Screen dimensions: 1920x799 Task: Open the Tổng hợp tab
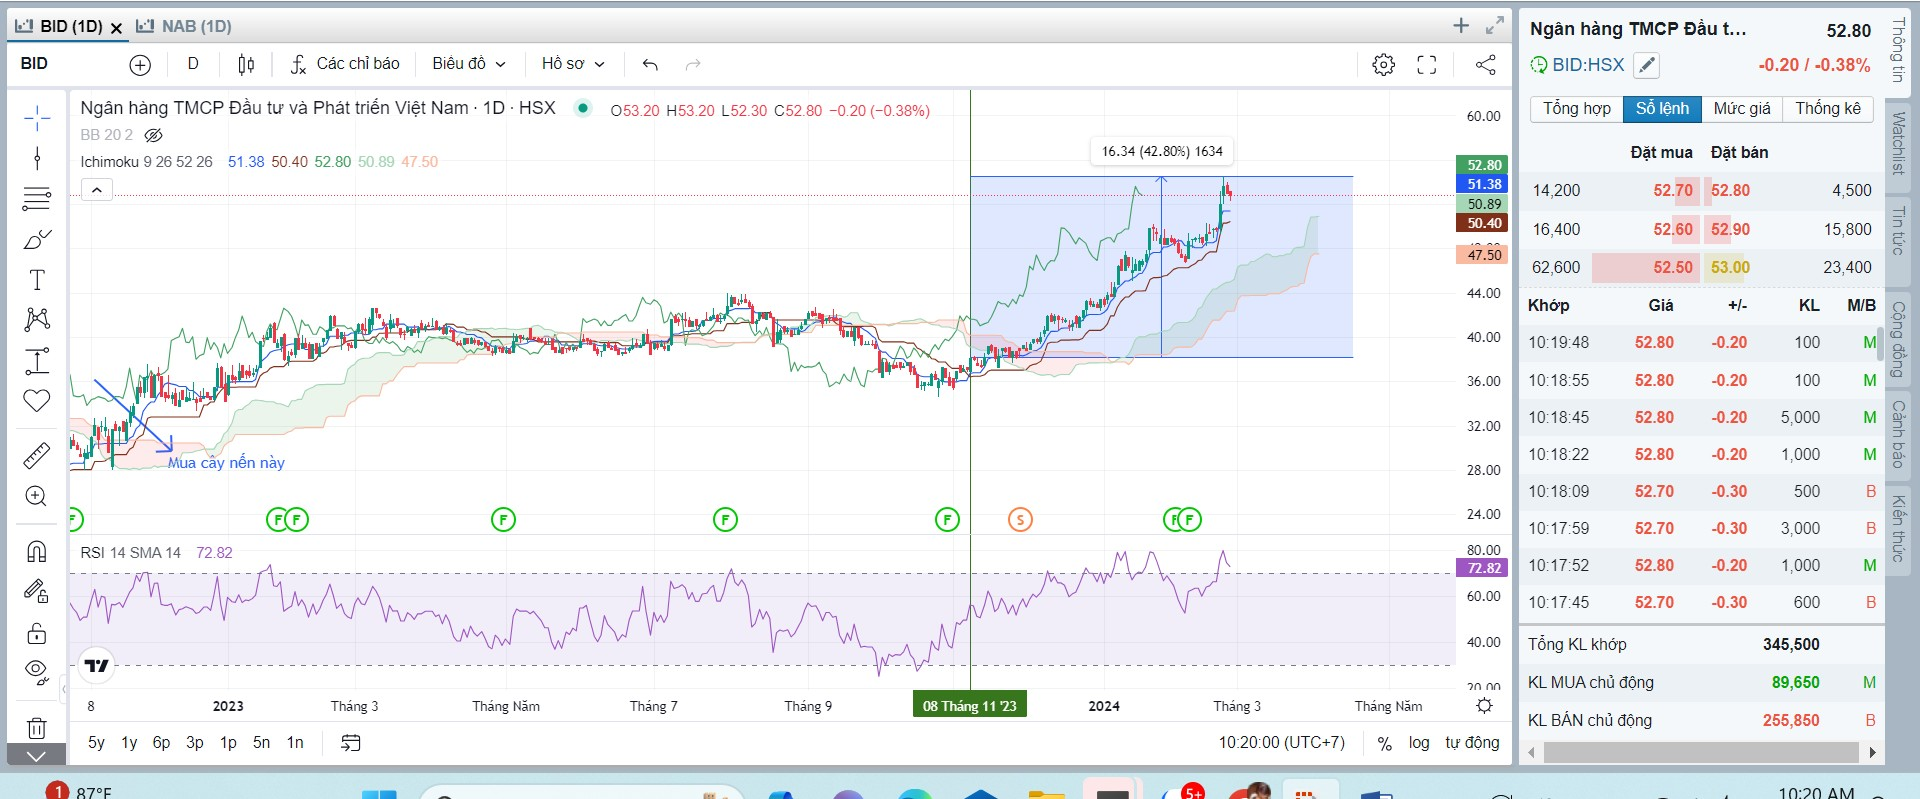1577,109
